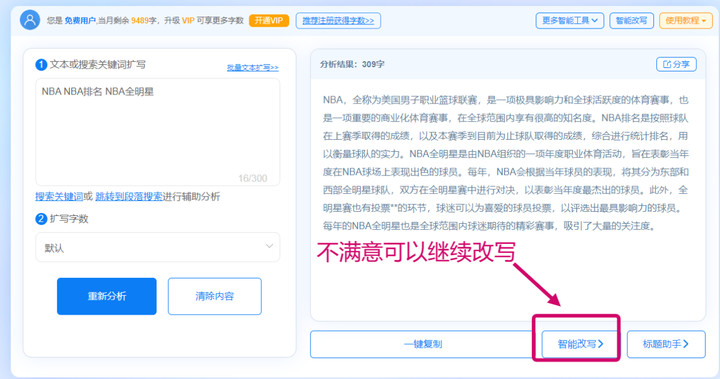
Task: Click the 重新分析 button
Action: tap(107, 296)
